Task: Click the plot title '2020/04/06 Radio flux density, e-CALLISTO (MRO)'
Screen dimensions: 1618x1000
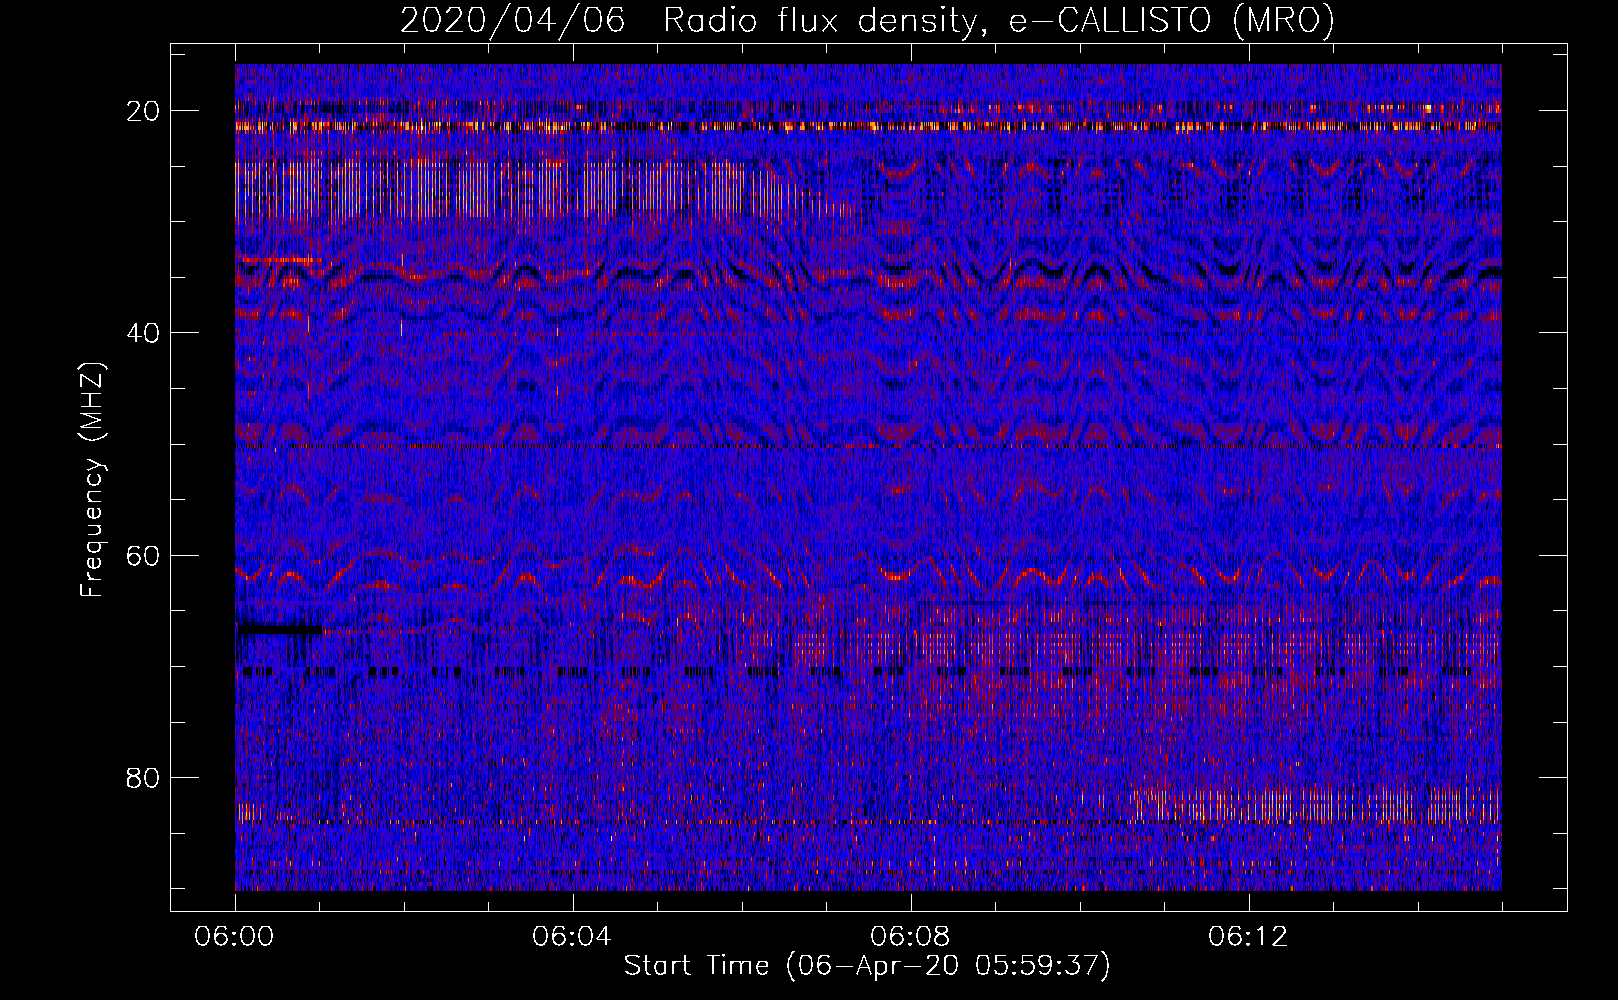Action: tap(867, 20)
